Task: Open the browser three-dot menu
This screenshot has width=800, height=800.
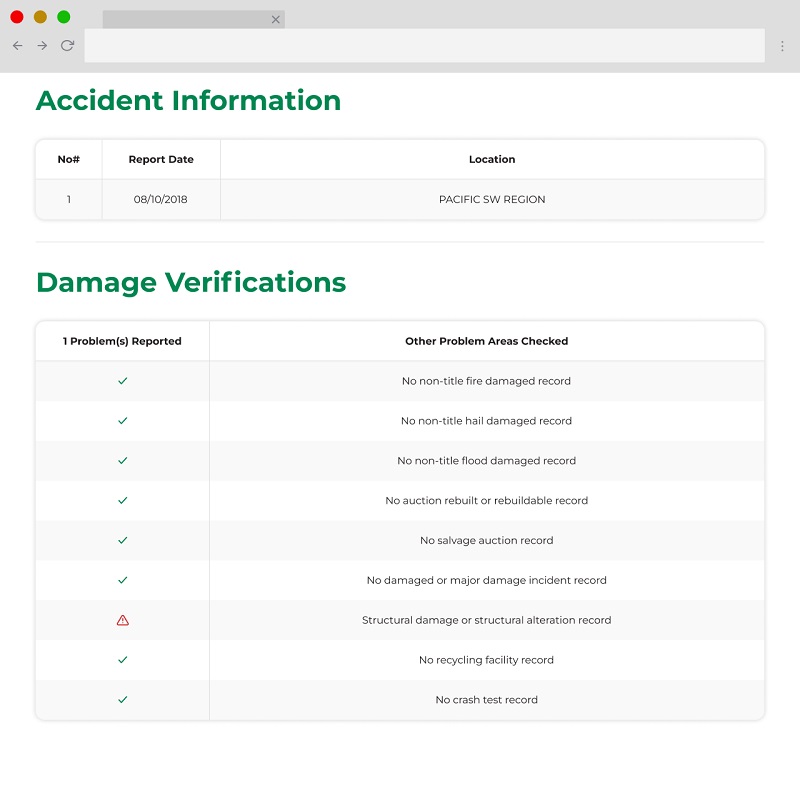Action: [x=782, y=46]
